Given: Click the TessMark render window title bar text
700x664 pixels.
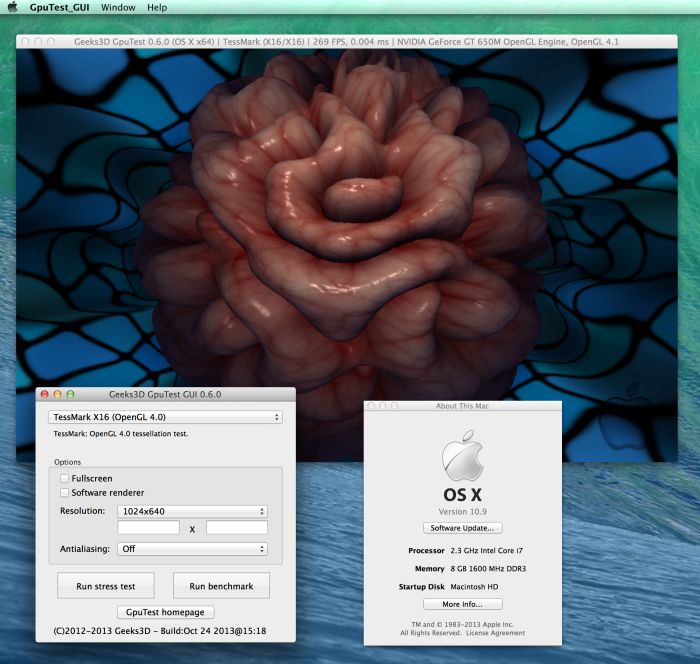Looking at the screenshot, I should (x=346, y=42).
